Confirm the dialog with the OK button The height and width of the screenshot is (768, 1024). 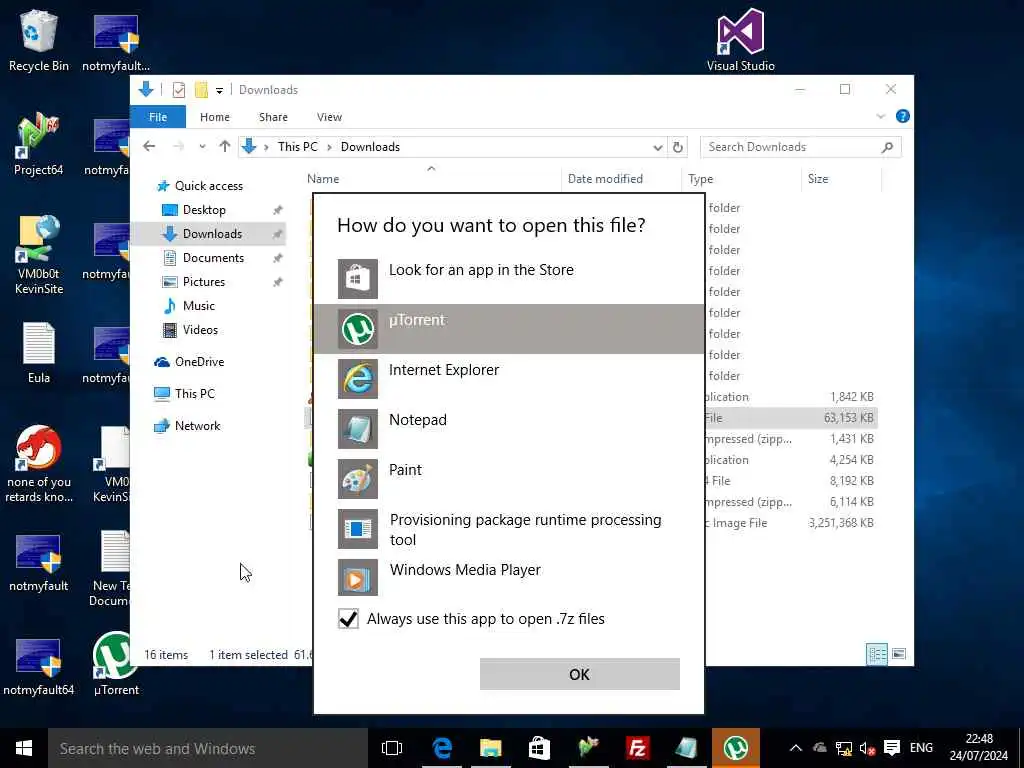pyautogui.click(x=579, y=674)
